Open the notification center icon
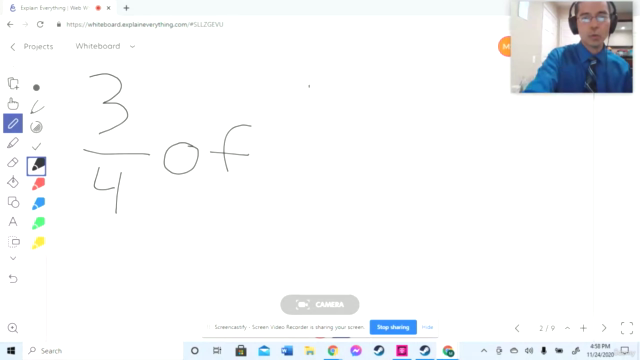 tap(624, 351)
